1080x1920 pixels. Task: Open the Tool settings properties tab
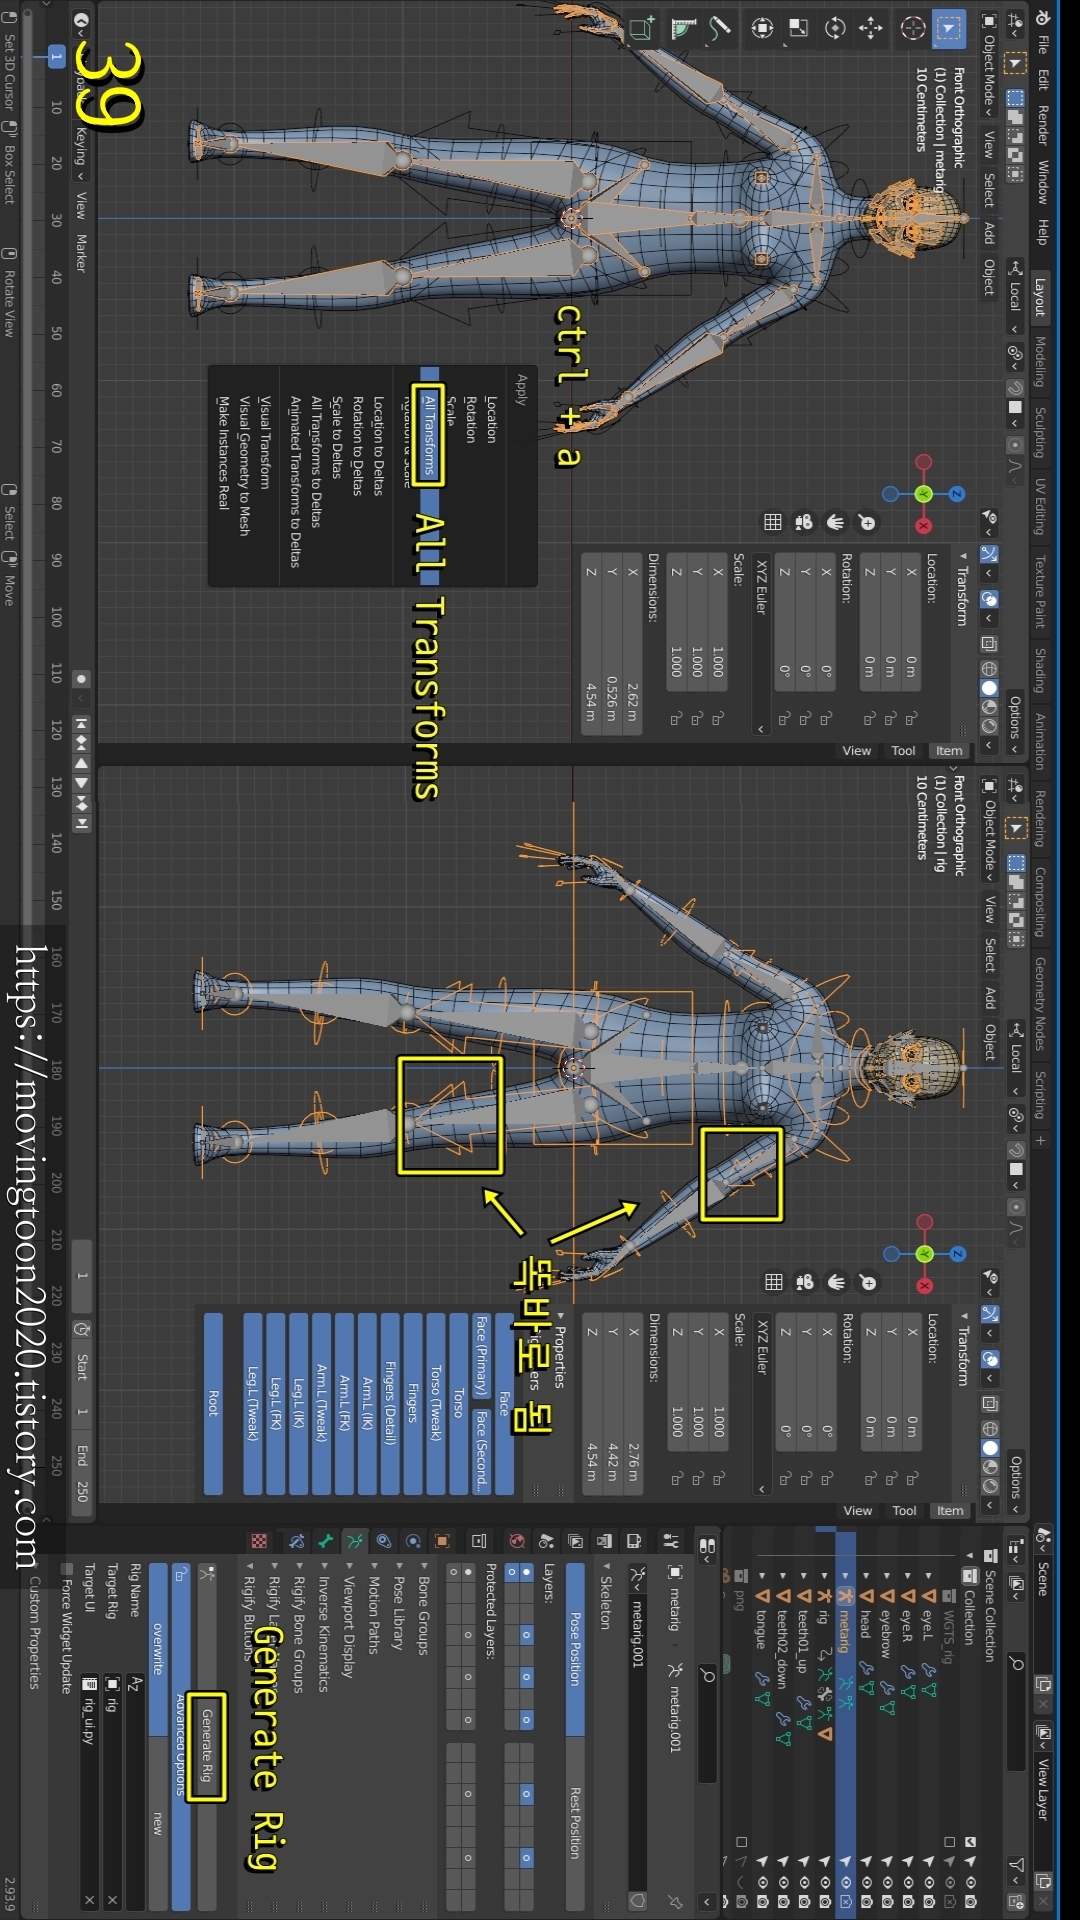point(671,1541)
